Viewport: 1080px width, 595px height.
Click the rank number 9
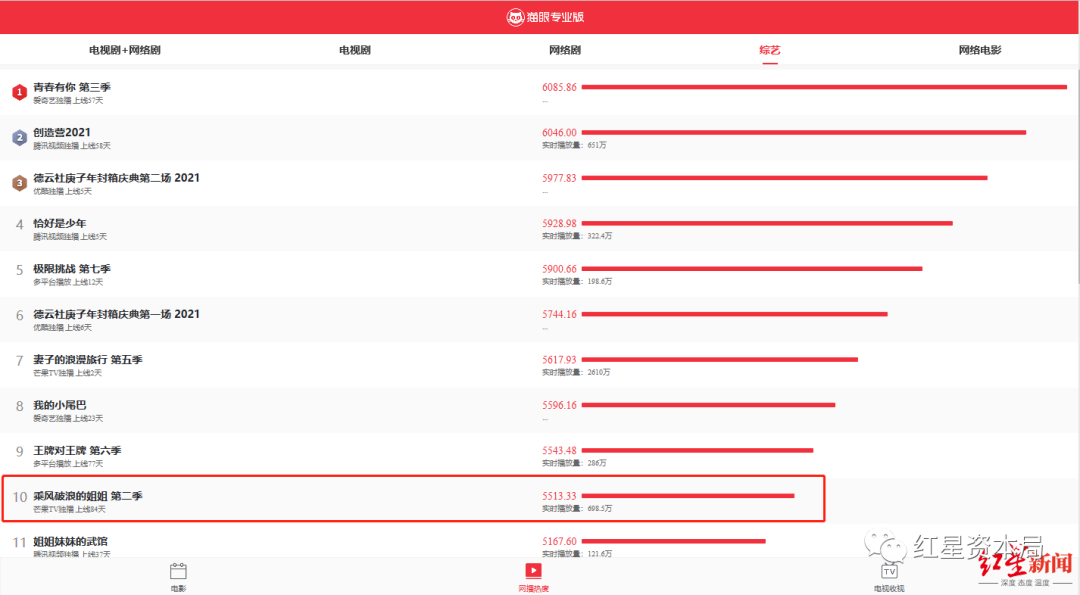pyautogui.click(x=19, y=452)
